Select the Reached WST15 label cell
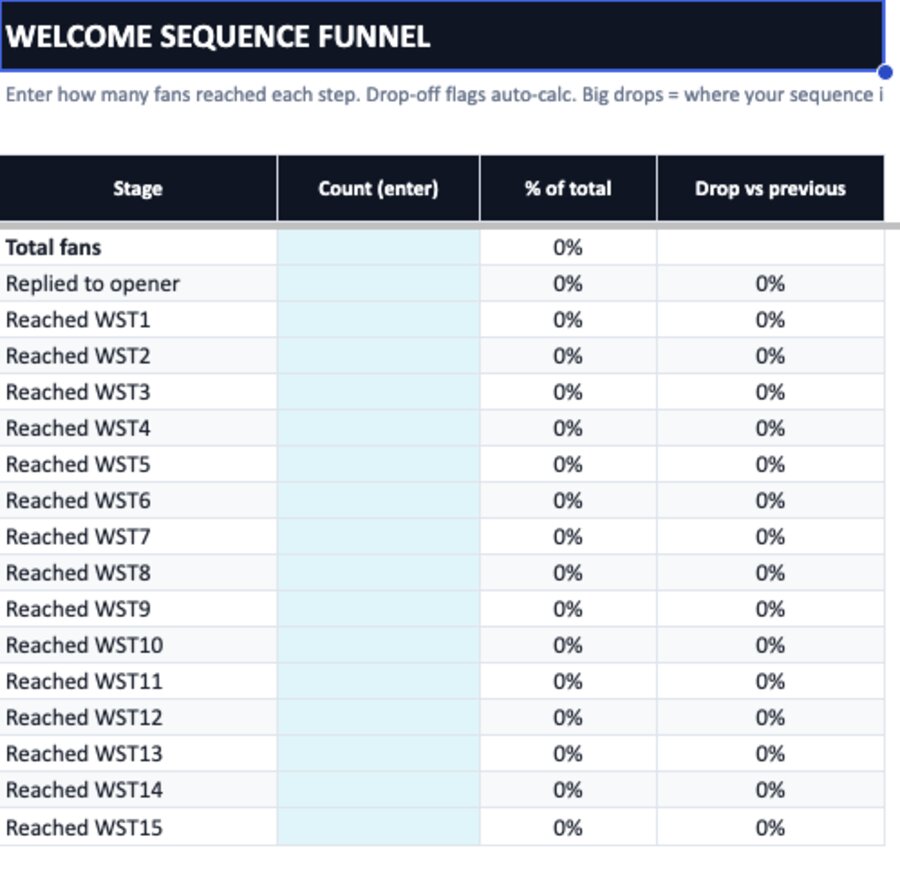 coord(138,827)
